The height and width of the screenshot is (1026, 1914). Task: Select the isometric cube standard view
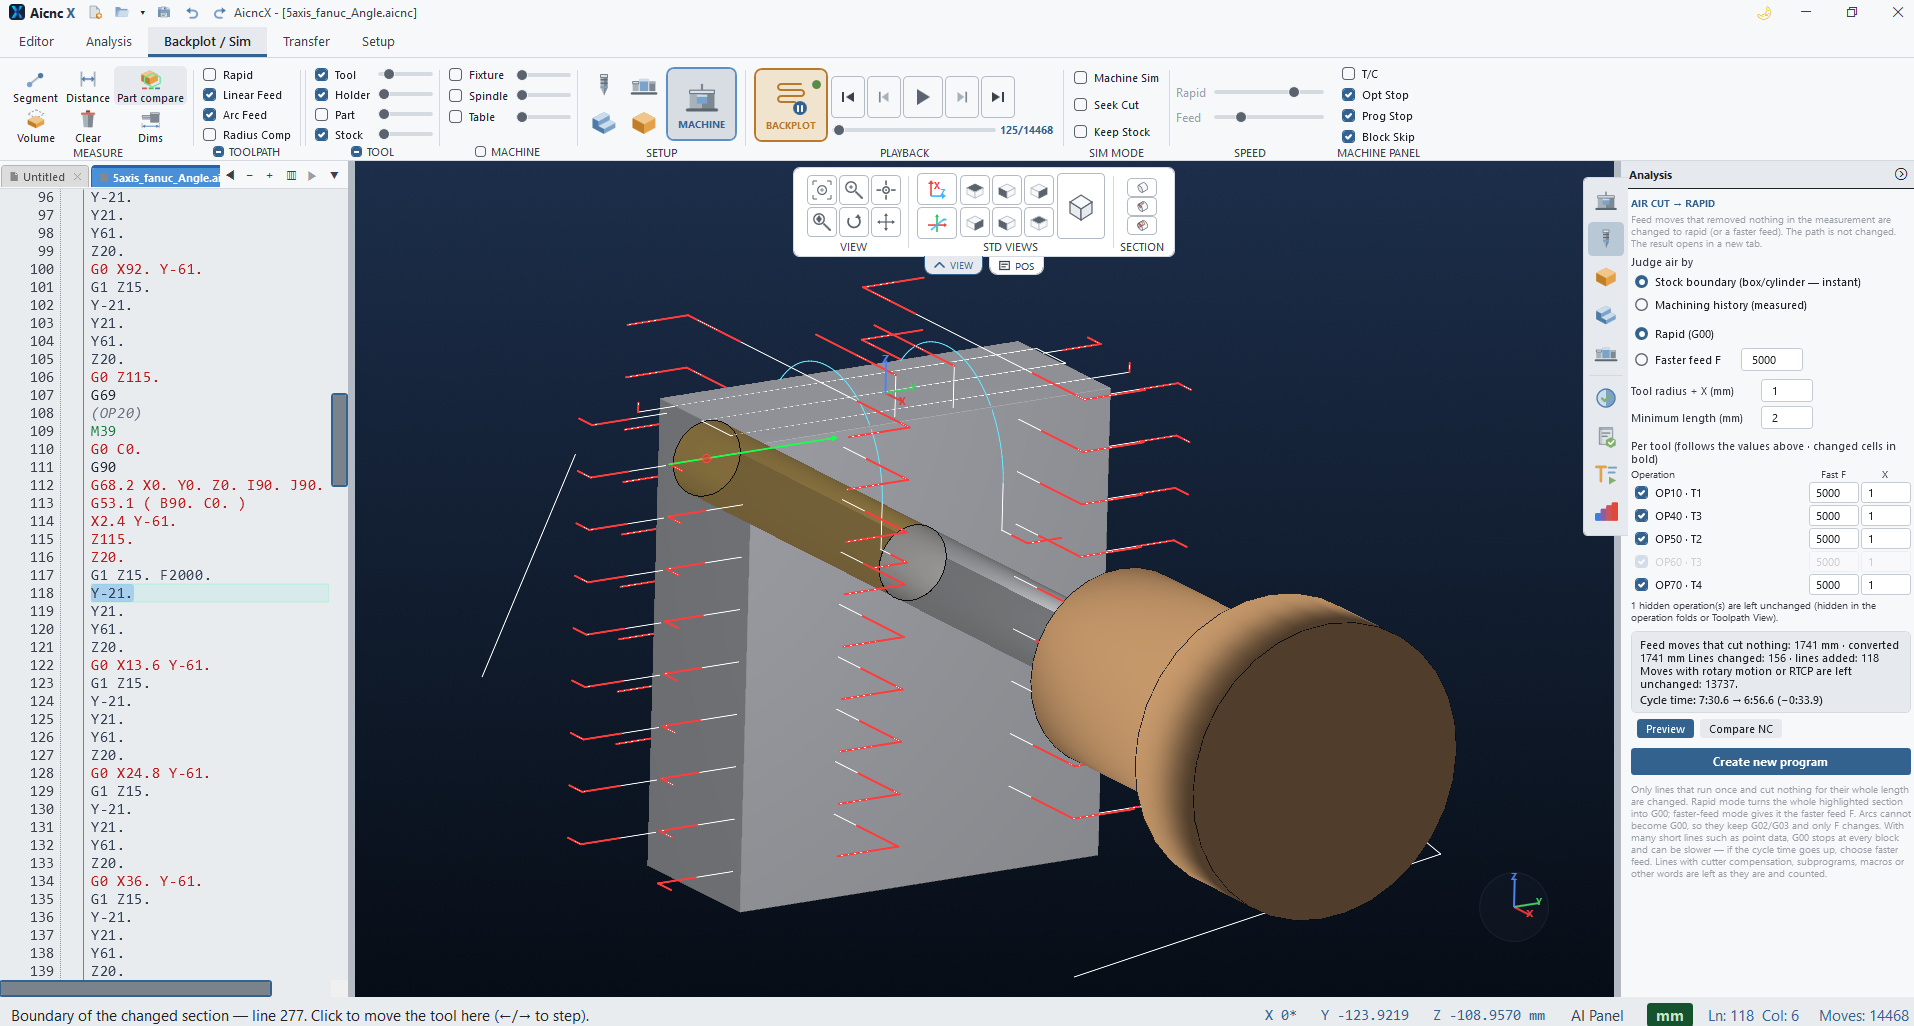[x=1080, y=207]
